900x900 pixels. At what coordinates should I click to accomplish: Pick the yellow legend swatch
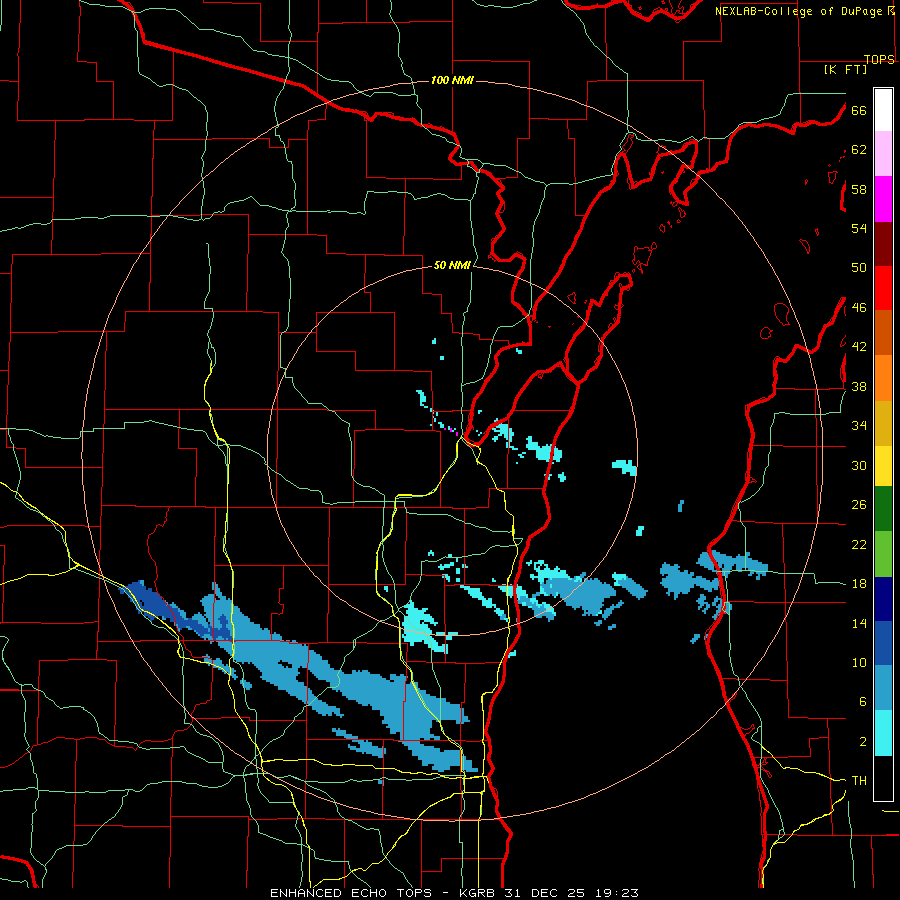pyautogui.click(x=883, y=465)
